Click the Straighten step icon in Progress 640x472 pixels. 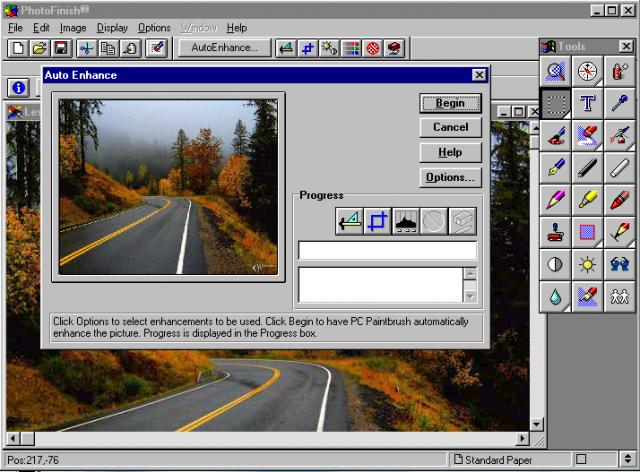pos(349,221)
